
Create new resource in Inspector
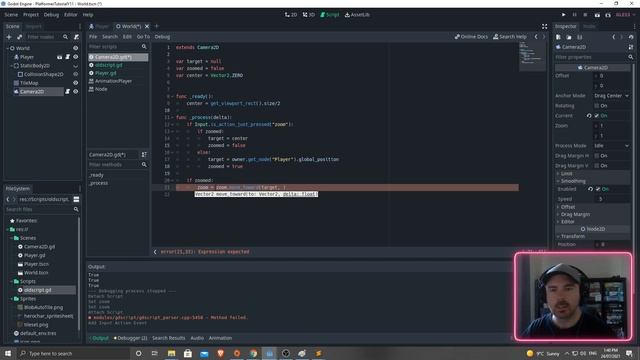(558, 37)
